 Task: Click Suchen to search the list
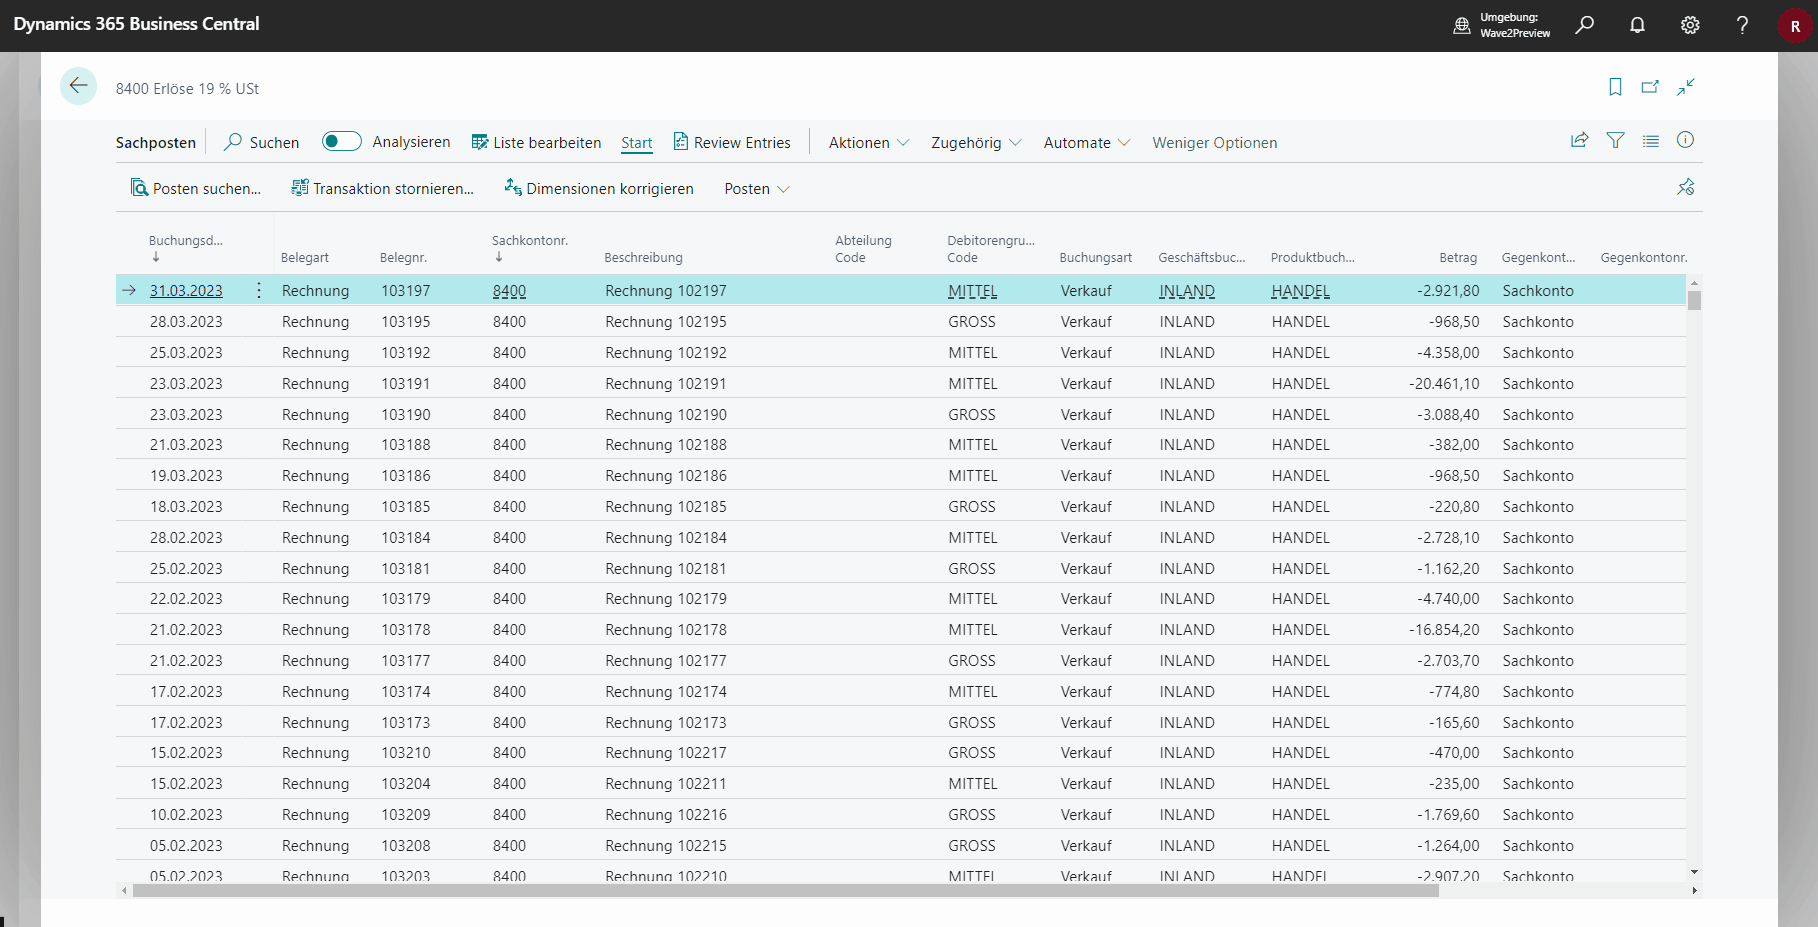click(x=261, y=142)
